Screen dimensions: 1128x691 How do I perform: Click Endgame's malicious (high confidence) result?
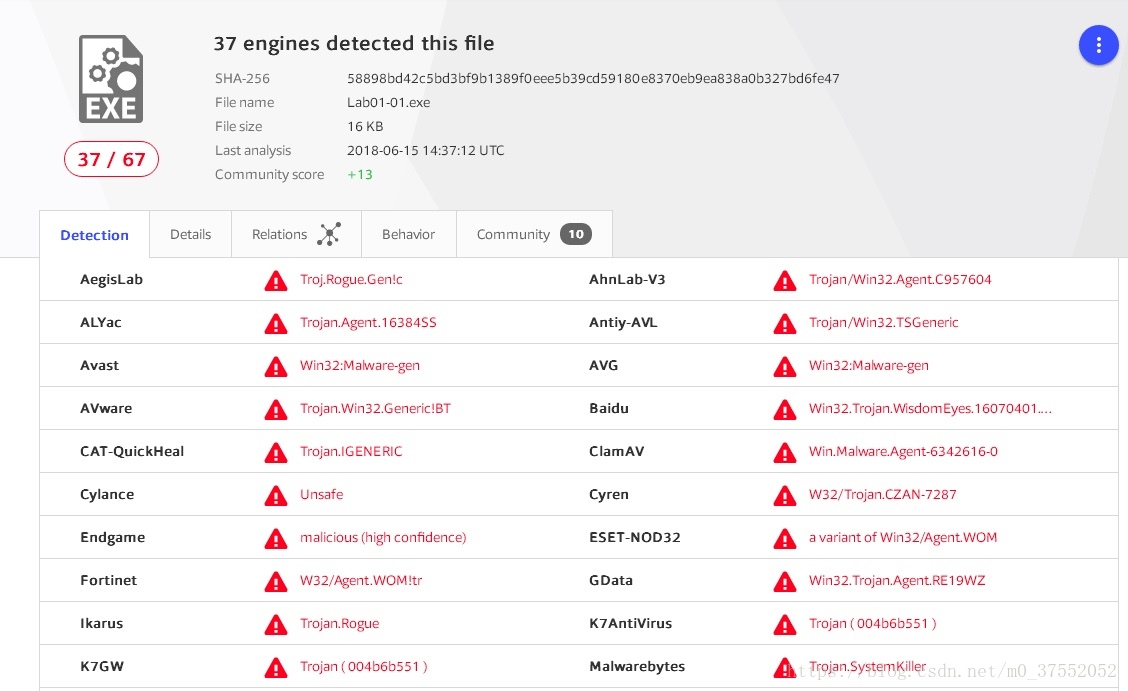pos(383,537)
